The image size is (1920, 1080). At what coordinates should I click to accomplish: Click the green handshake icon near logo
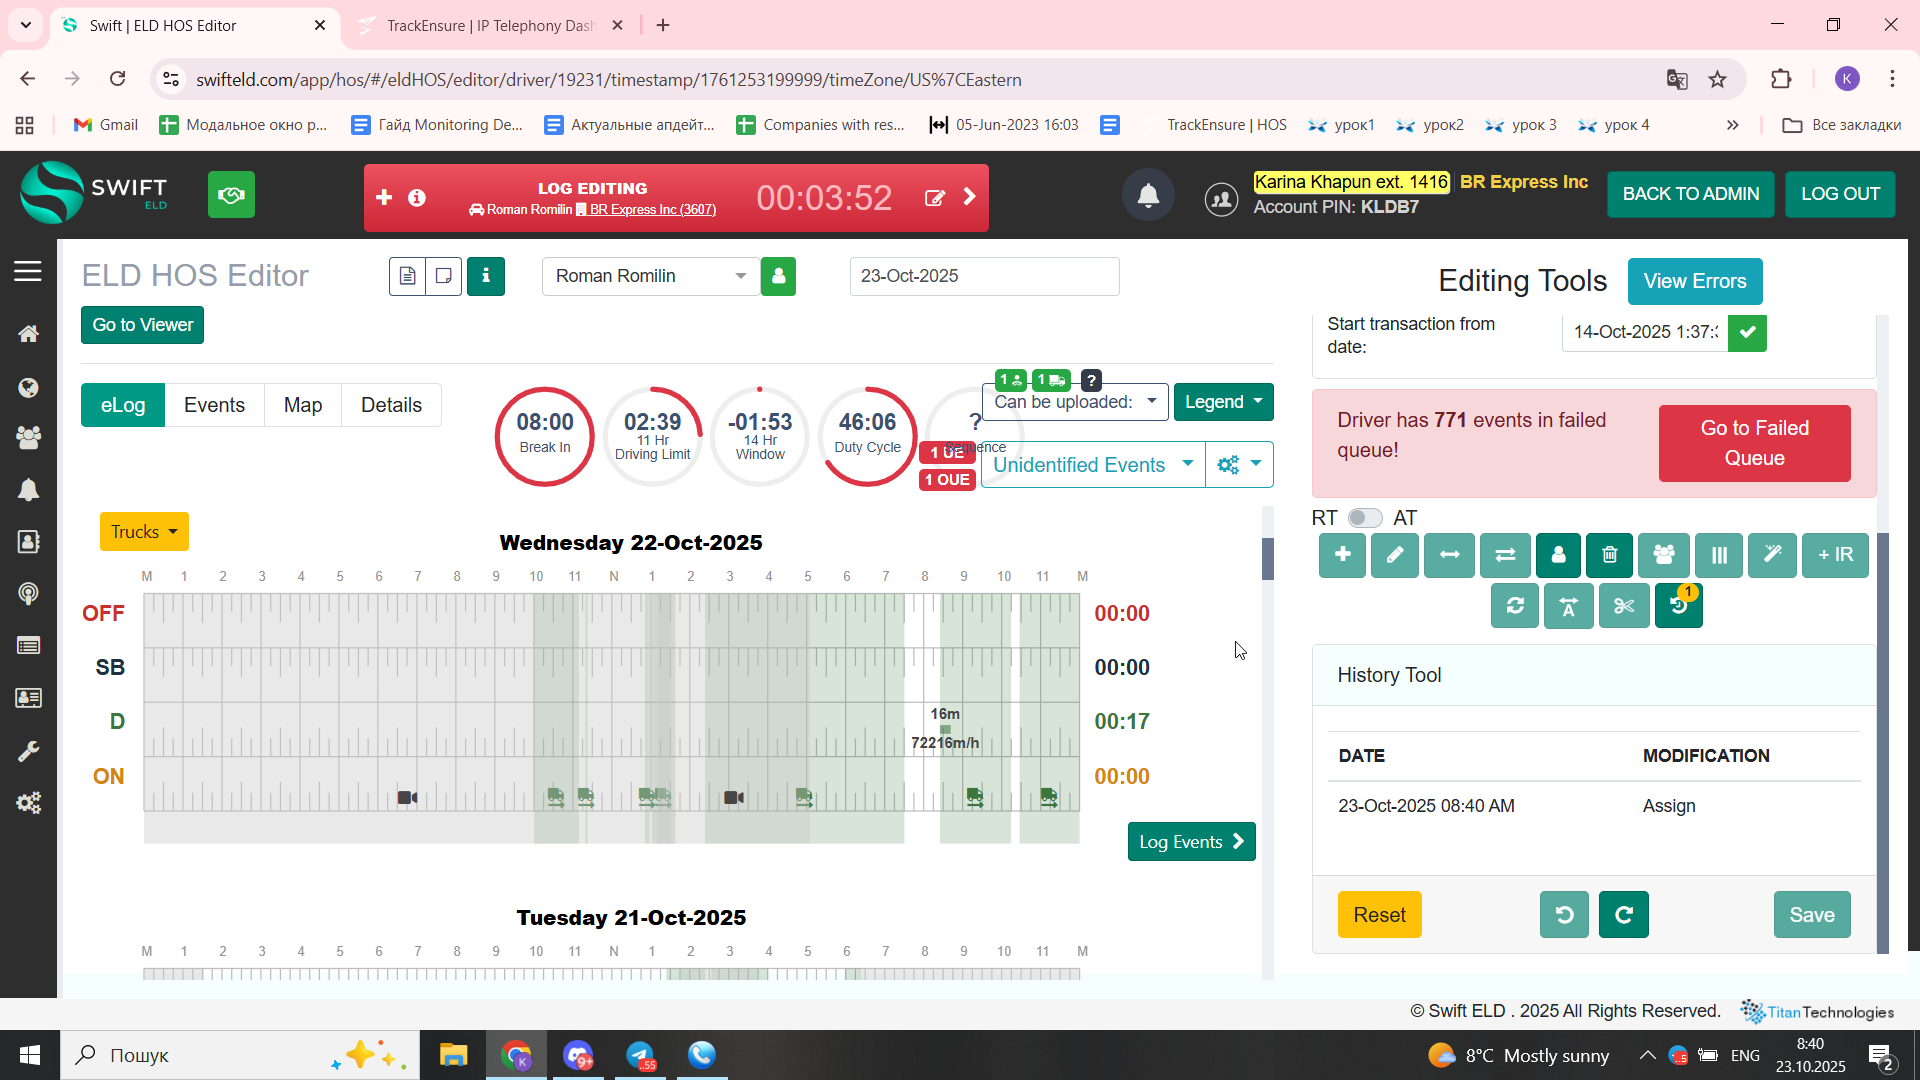point(231,195)
